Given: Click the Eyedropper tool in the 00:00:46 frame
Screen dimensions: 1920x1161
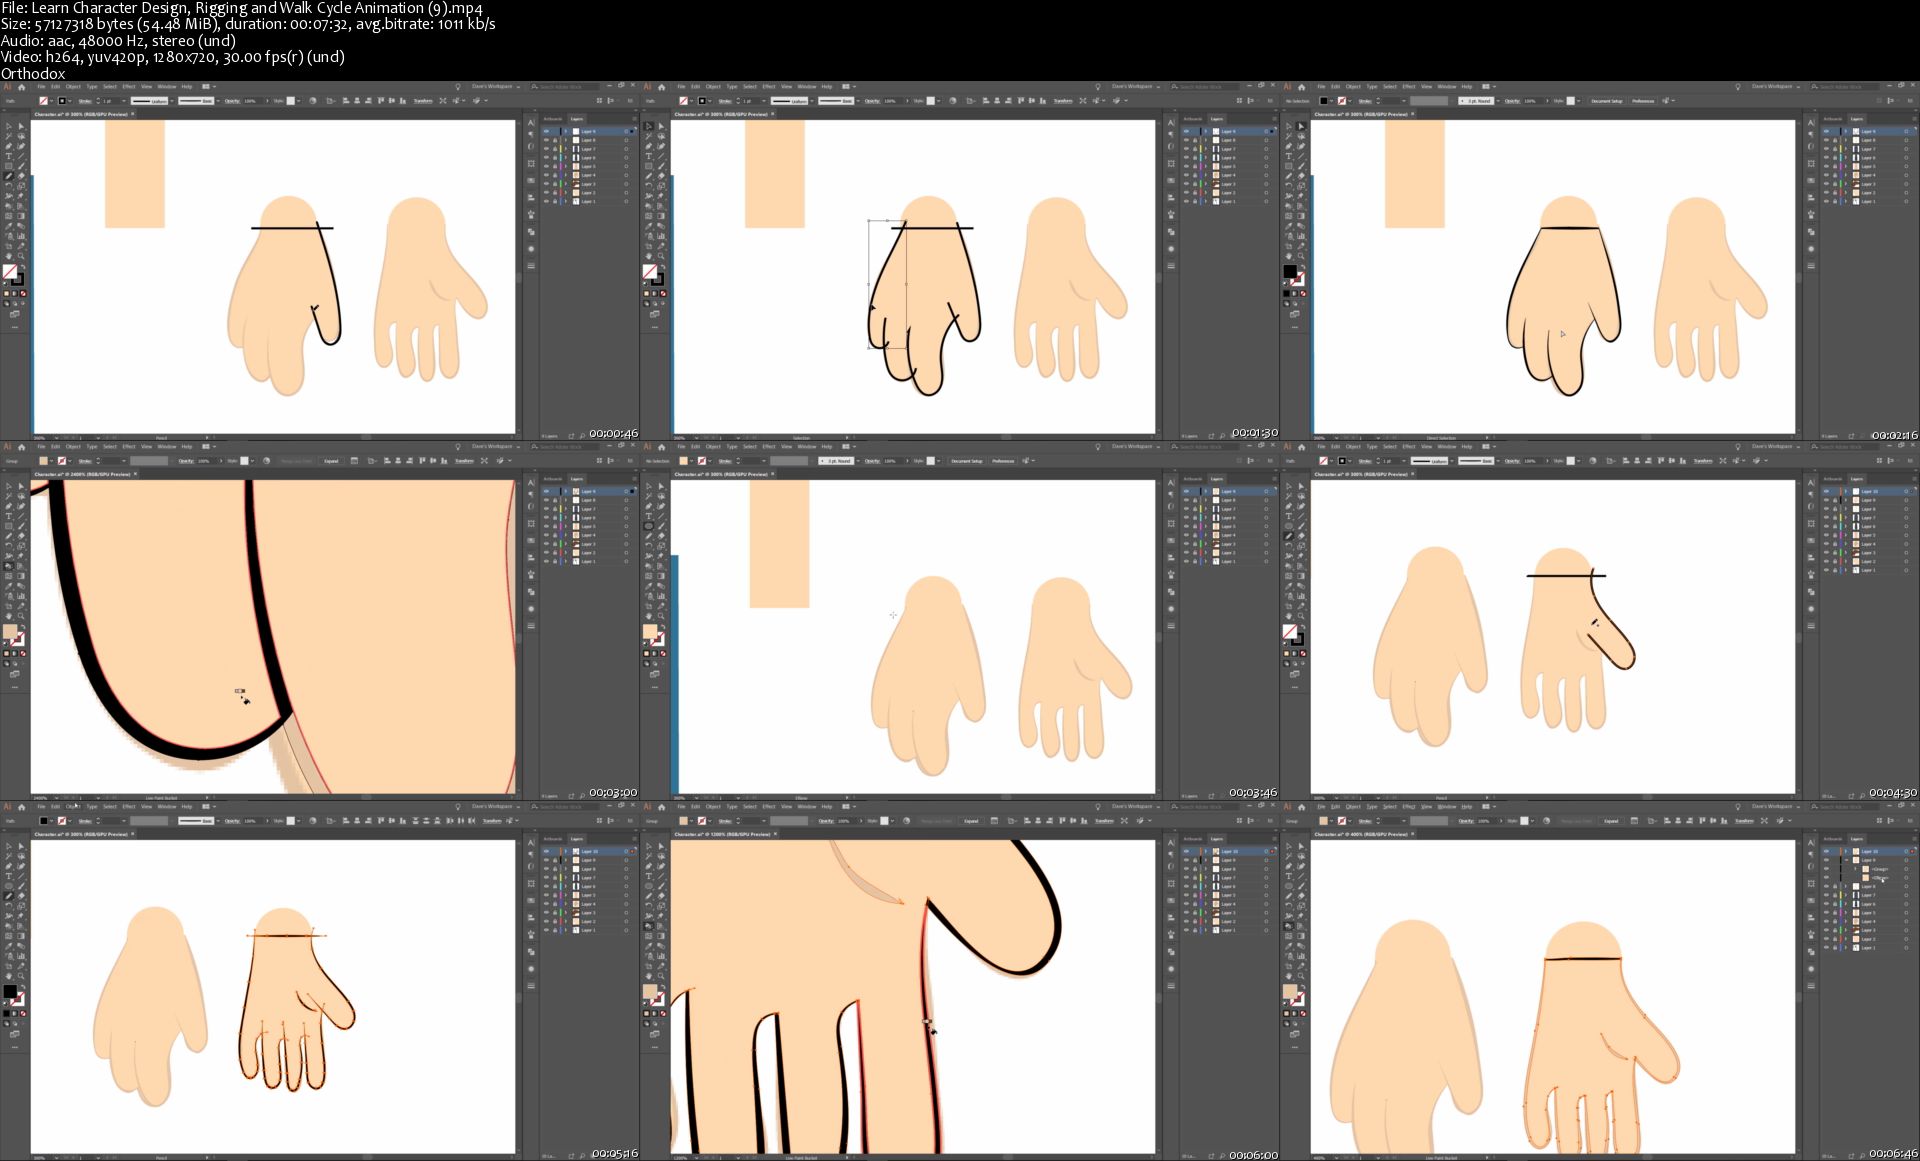Looking at the screenshot, I should click(x=8, y=226).
